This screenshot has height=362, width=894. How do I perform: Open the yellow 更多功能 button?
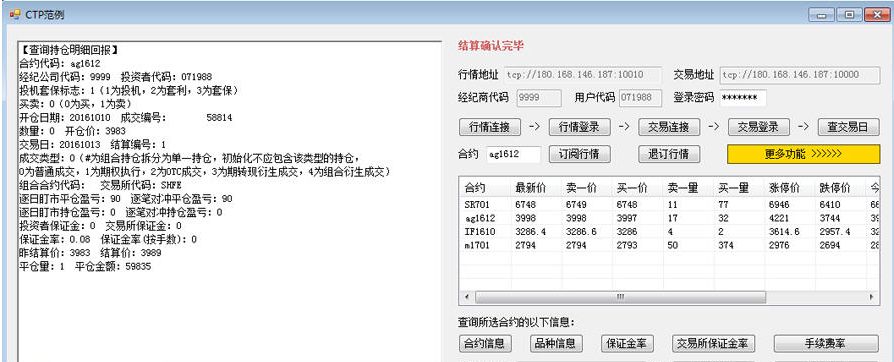point(803,154)
